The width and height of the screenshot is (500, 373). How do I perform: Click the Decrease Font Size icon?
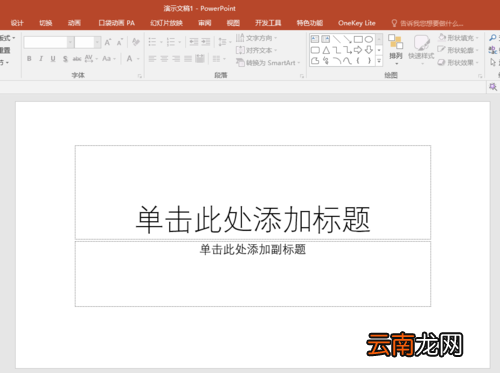[x=120, y=42]
